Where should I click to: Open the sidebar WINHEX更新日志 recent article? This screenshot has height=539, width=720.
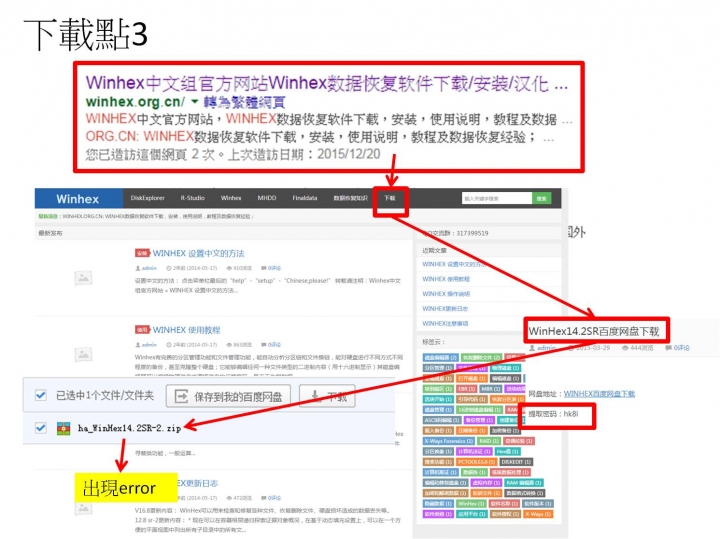tap(445, 309)
